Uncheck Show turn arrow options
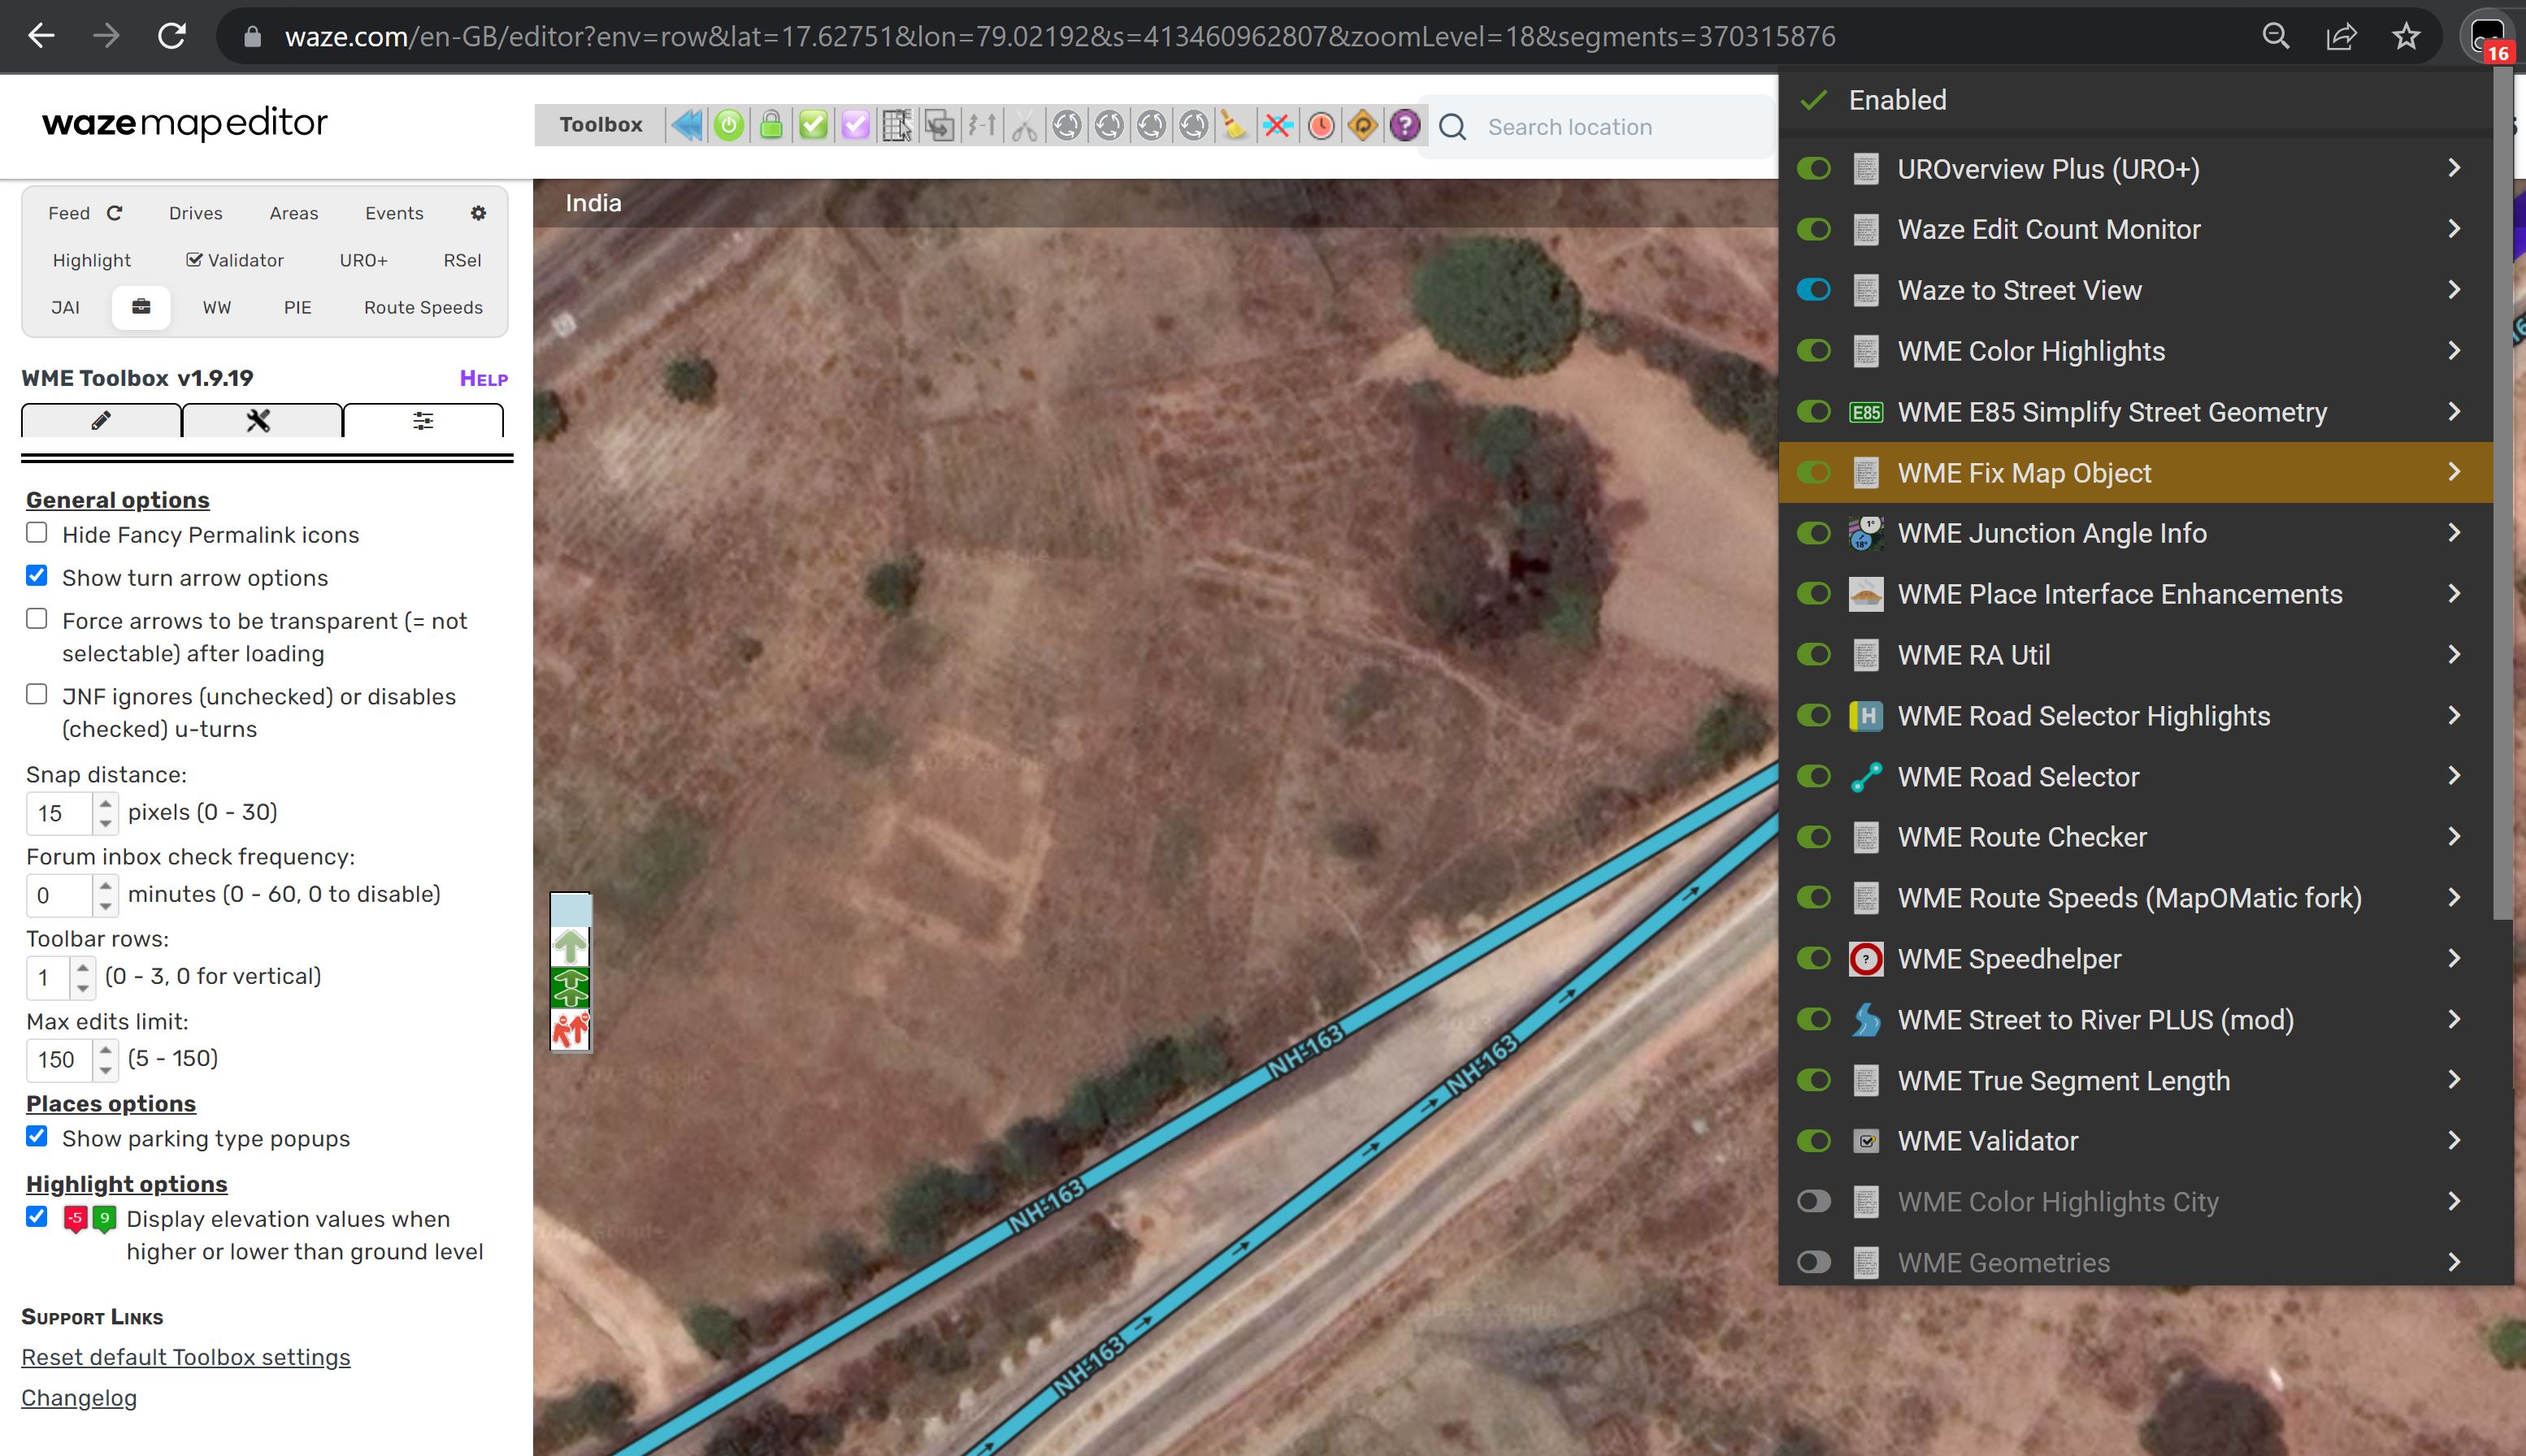The image size is (2526, 1456). click(37, 576)
